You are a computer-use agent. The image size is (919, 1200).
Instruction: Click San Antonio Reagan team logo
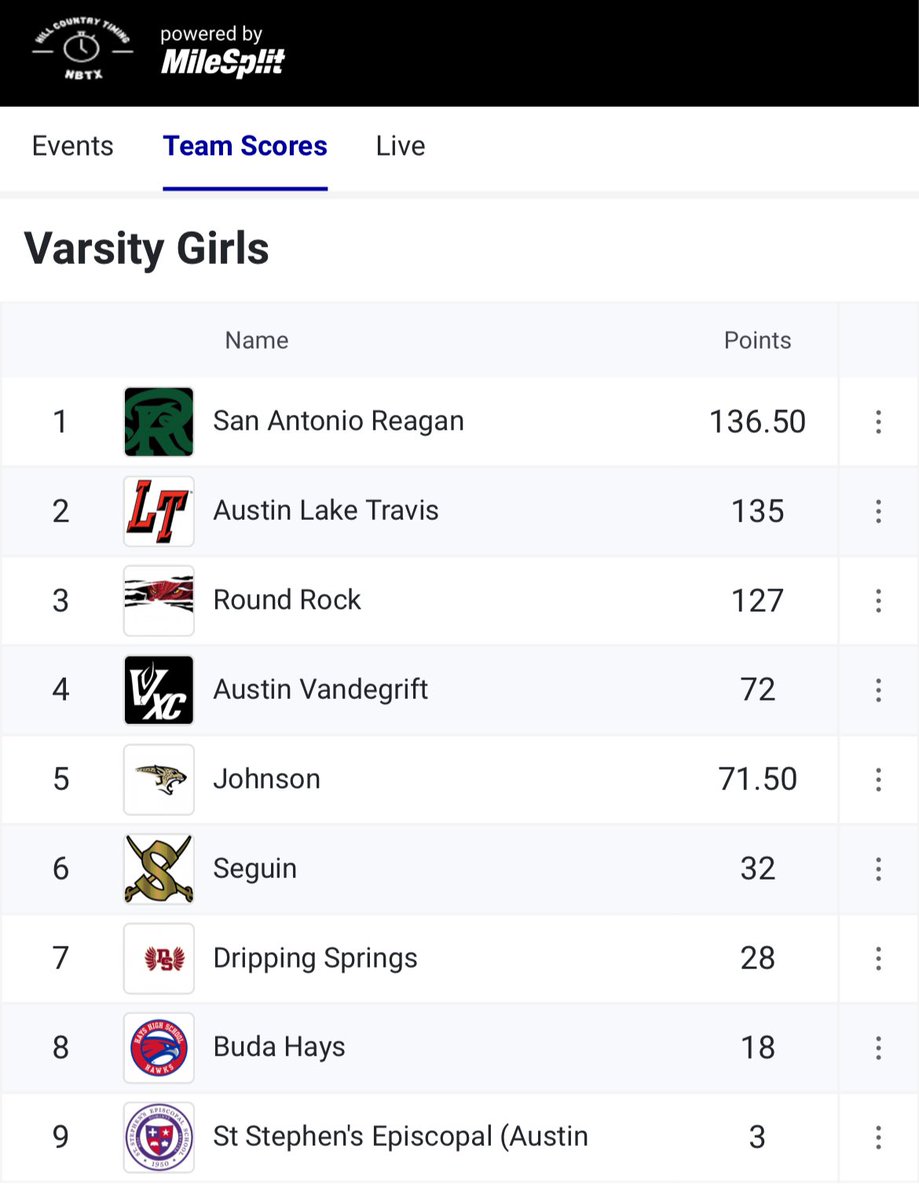pyautogui.click(x=159, y=422)
